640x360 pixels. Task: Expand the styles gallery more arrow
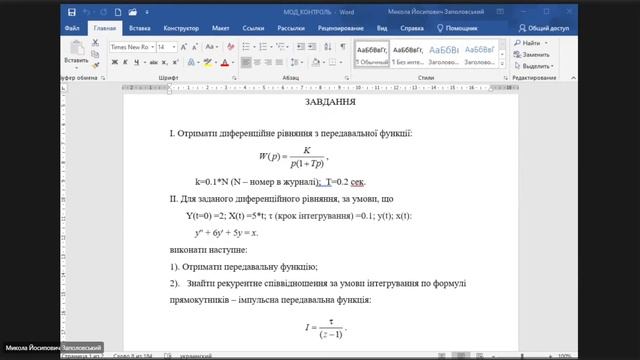click(x=502, y=64)
